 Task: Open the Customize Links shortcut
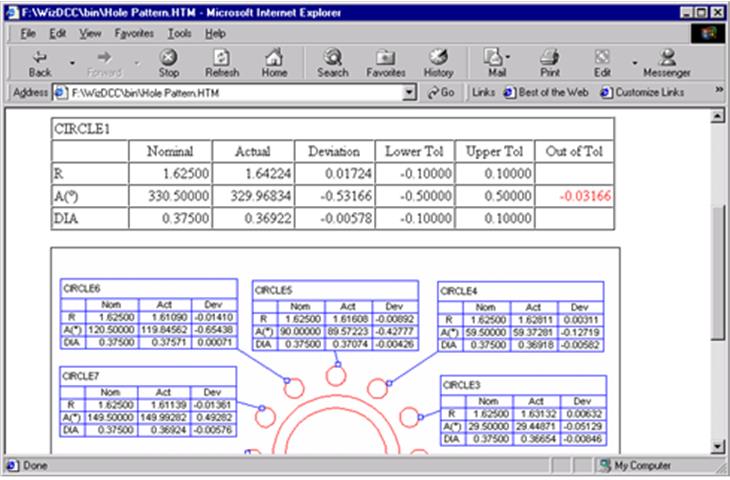(642, 92)
